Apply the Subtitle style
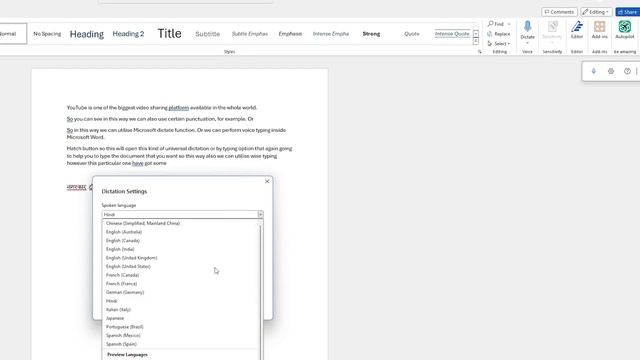 (x=207, y=34)
